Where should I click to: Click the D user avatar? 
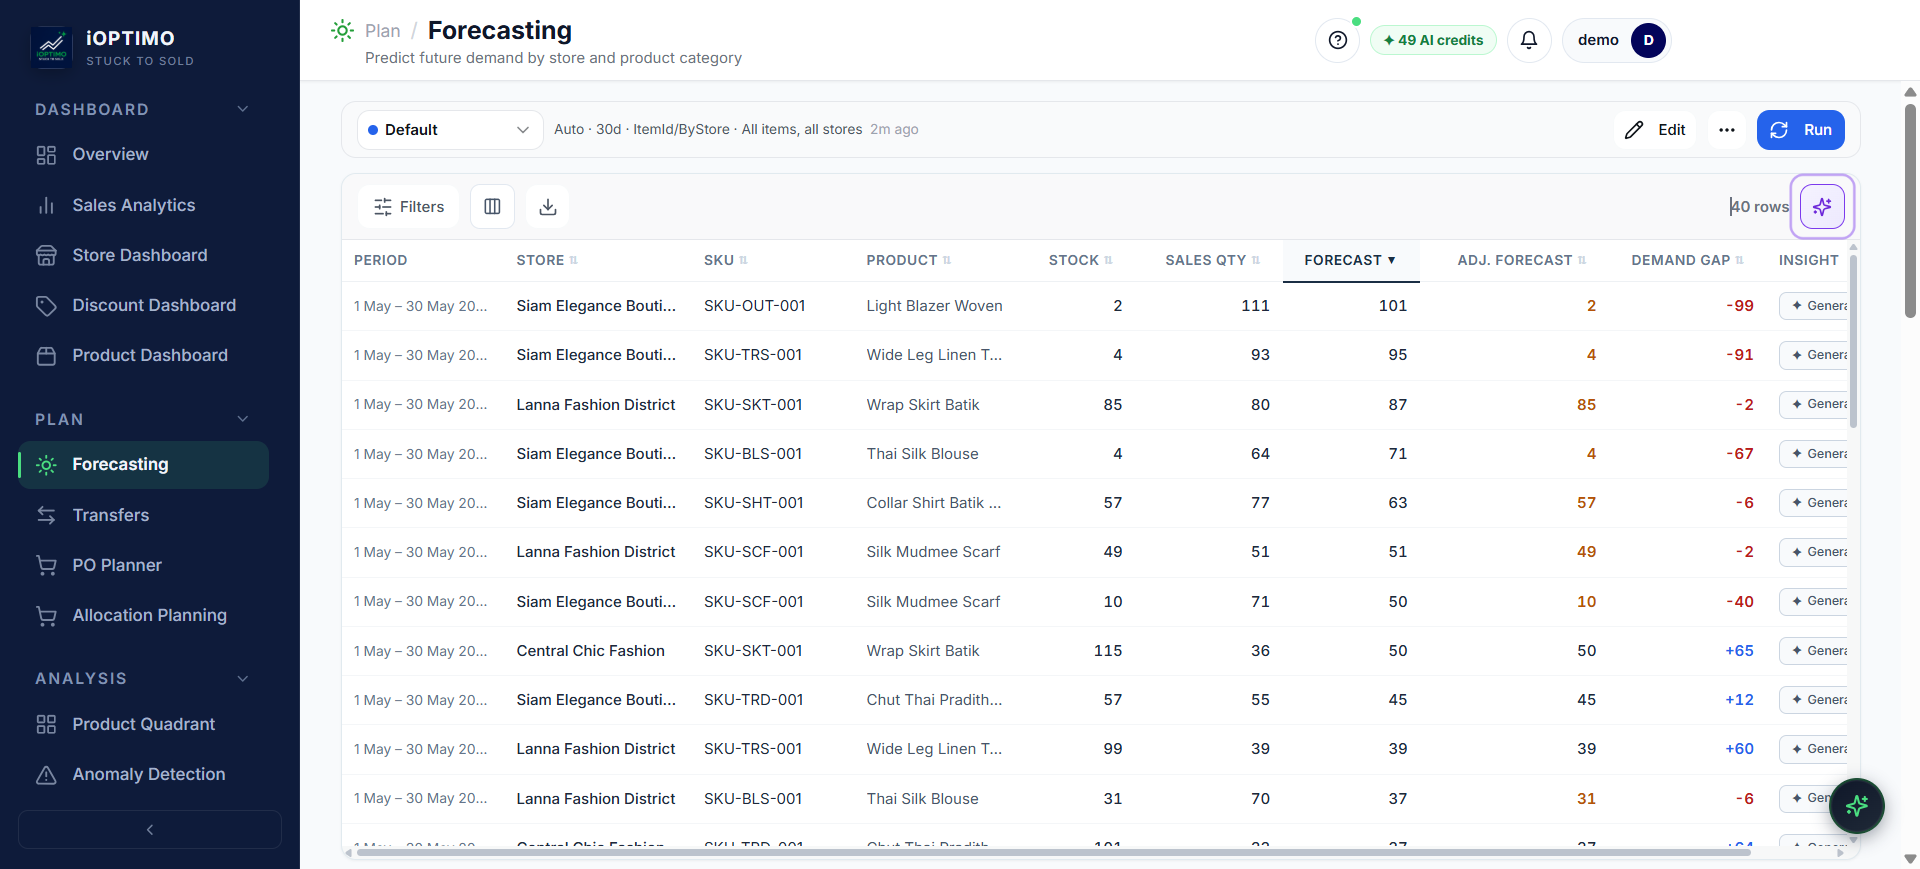pos(1648,40)
